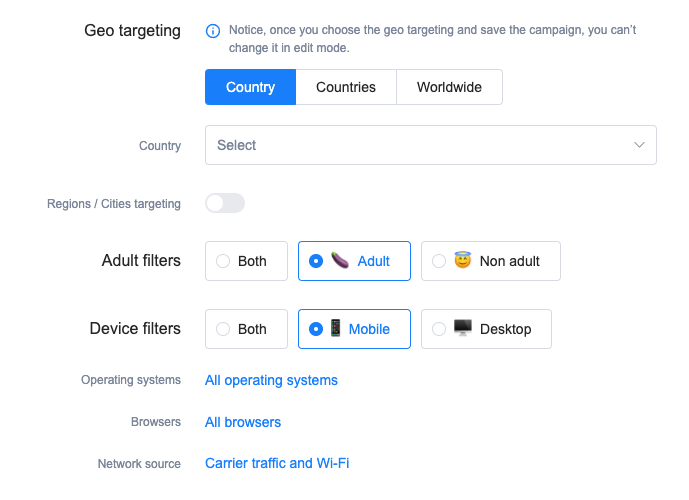This screenshot has width=689, height=500.
Task: Click the chevron arrow in Country dropdown
Action: (640, 145)
